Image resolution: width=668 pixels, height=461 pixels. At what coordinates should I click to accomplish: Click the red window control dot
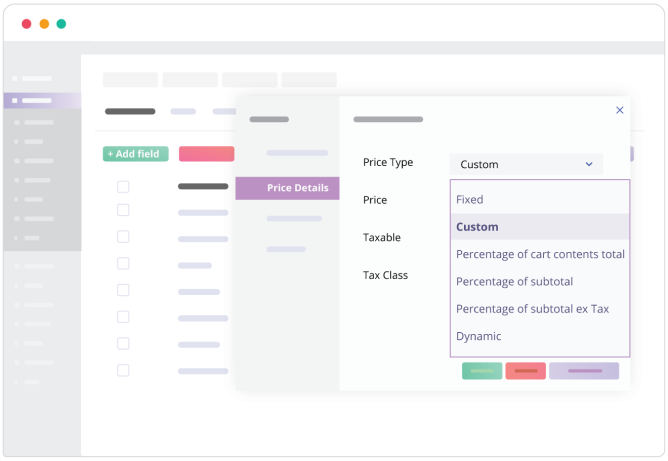[26, 24]
